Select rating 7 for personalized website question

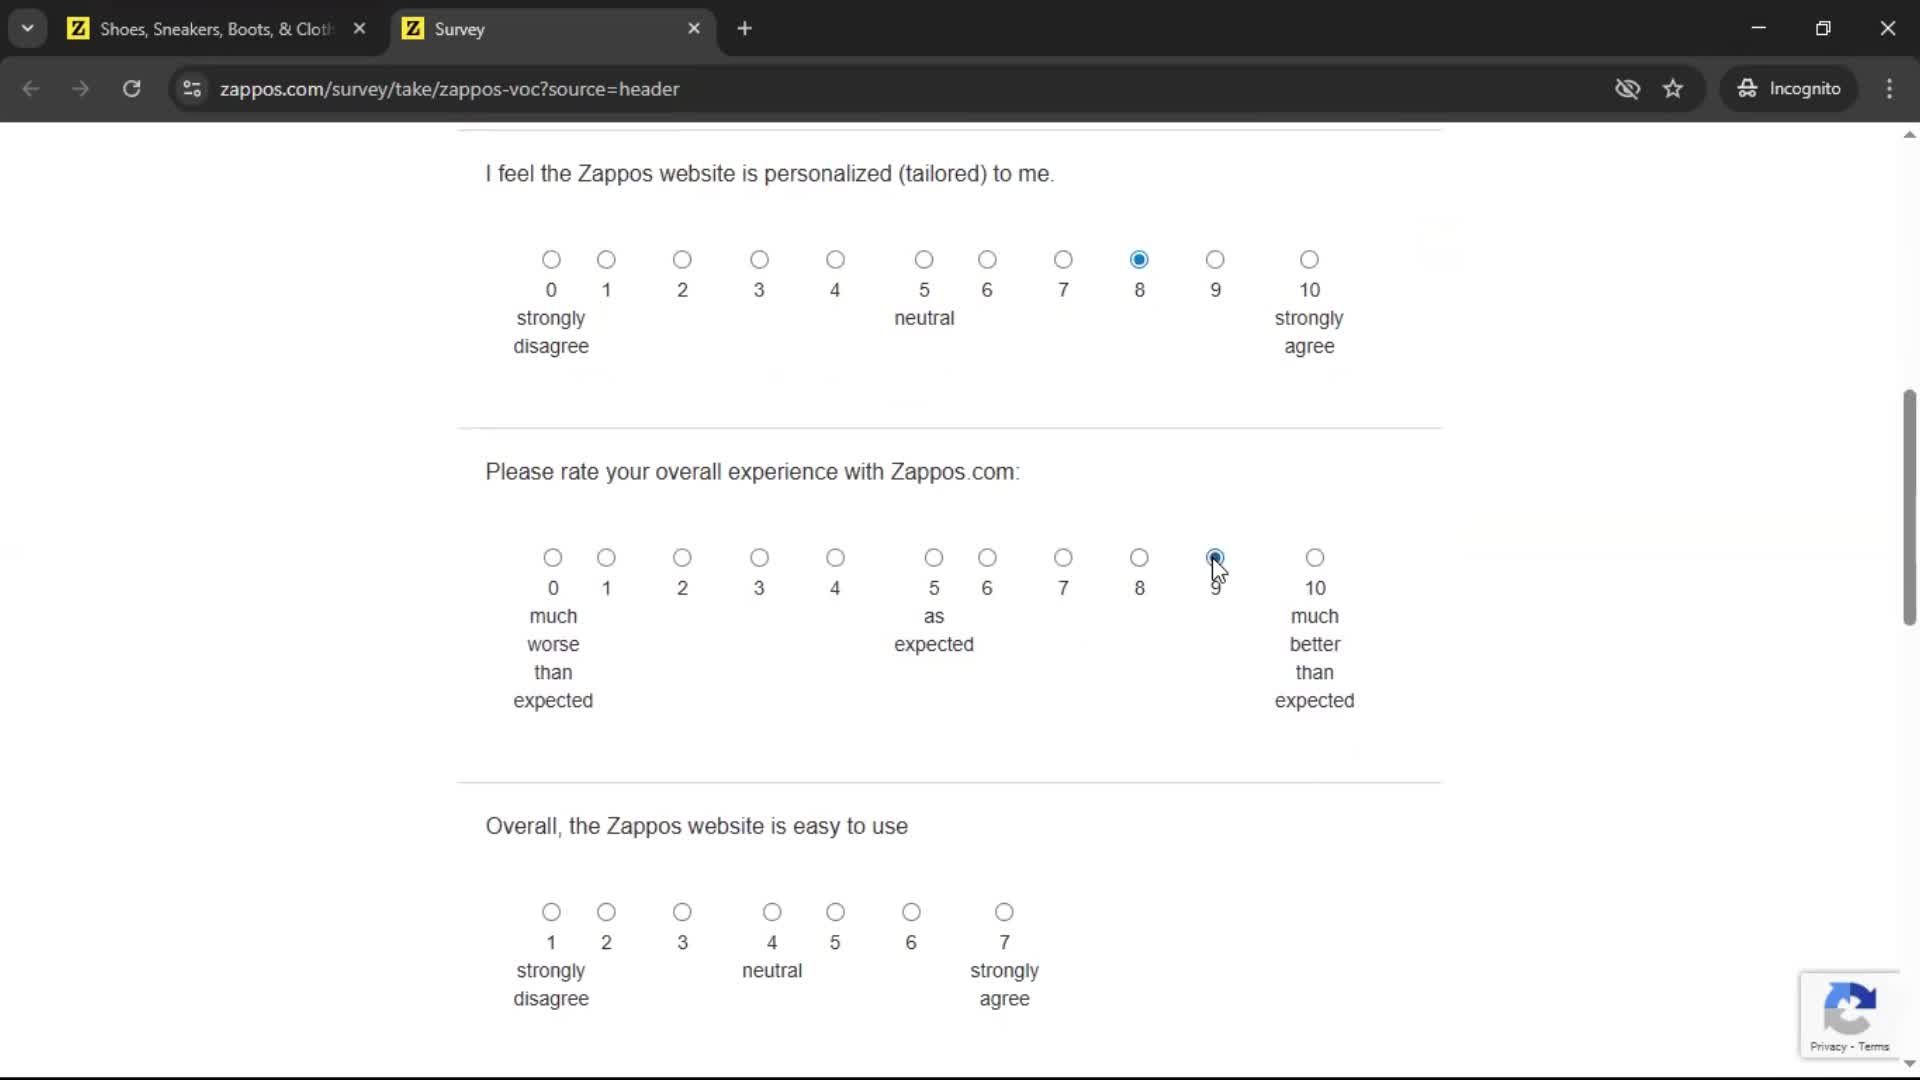1063,260
